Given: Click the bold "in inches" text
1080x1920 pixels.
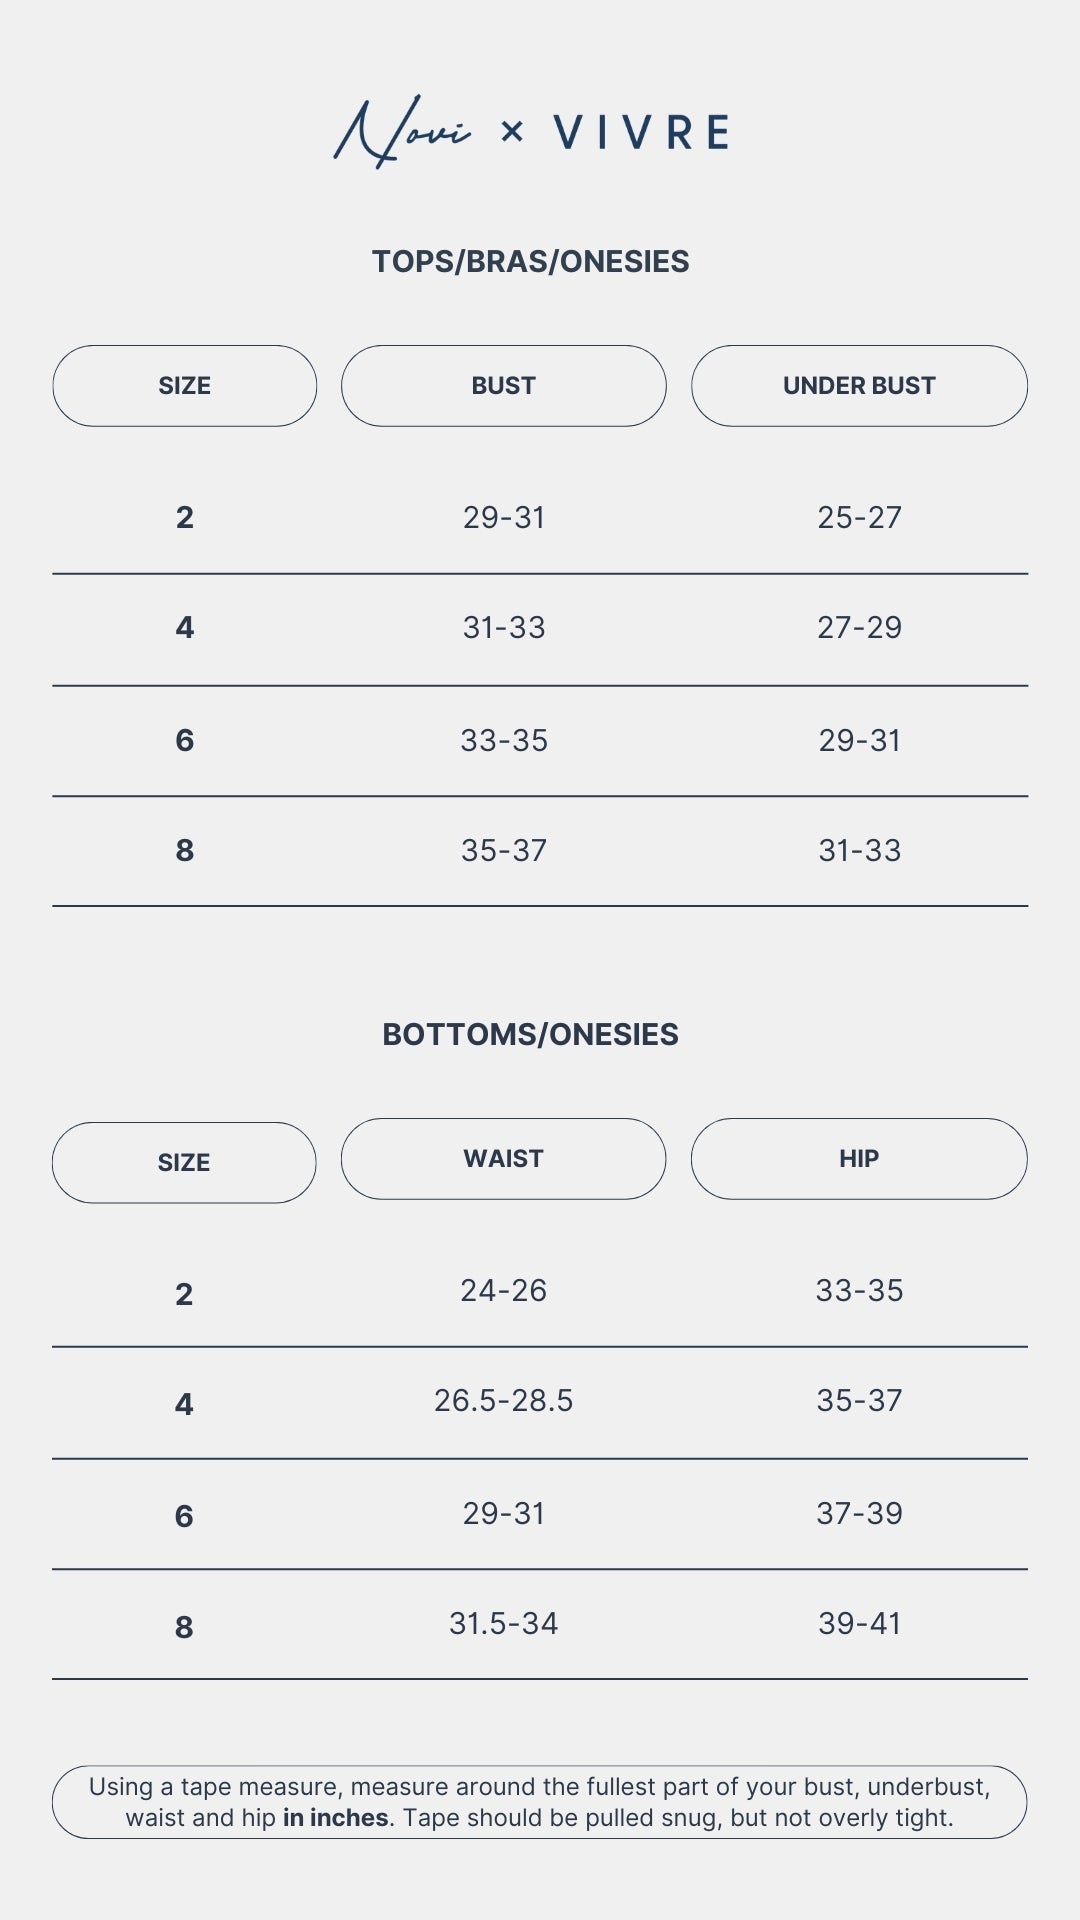Looking at the screenshot, I should point(336,1818).
